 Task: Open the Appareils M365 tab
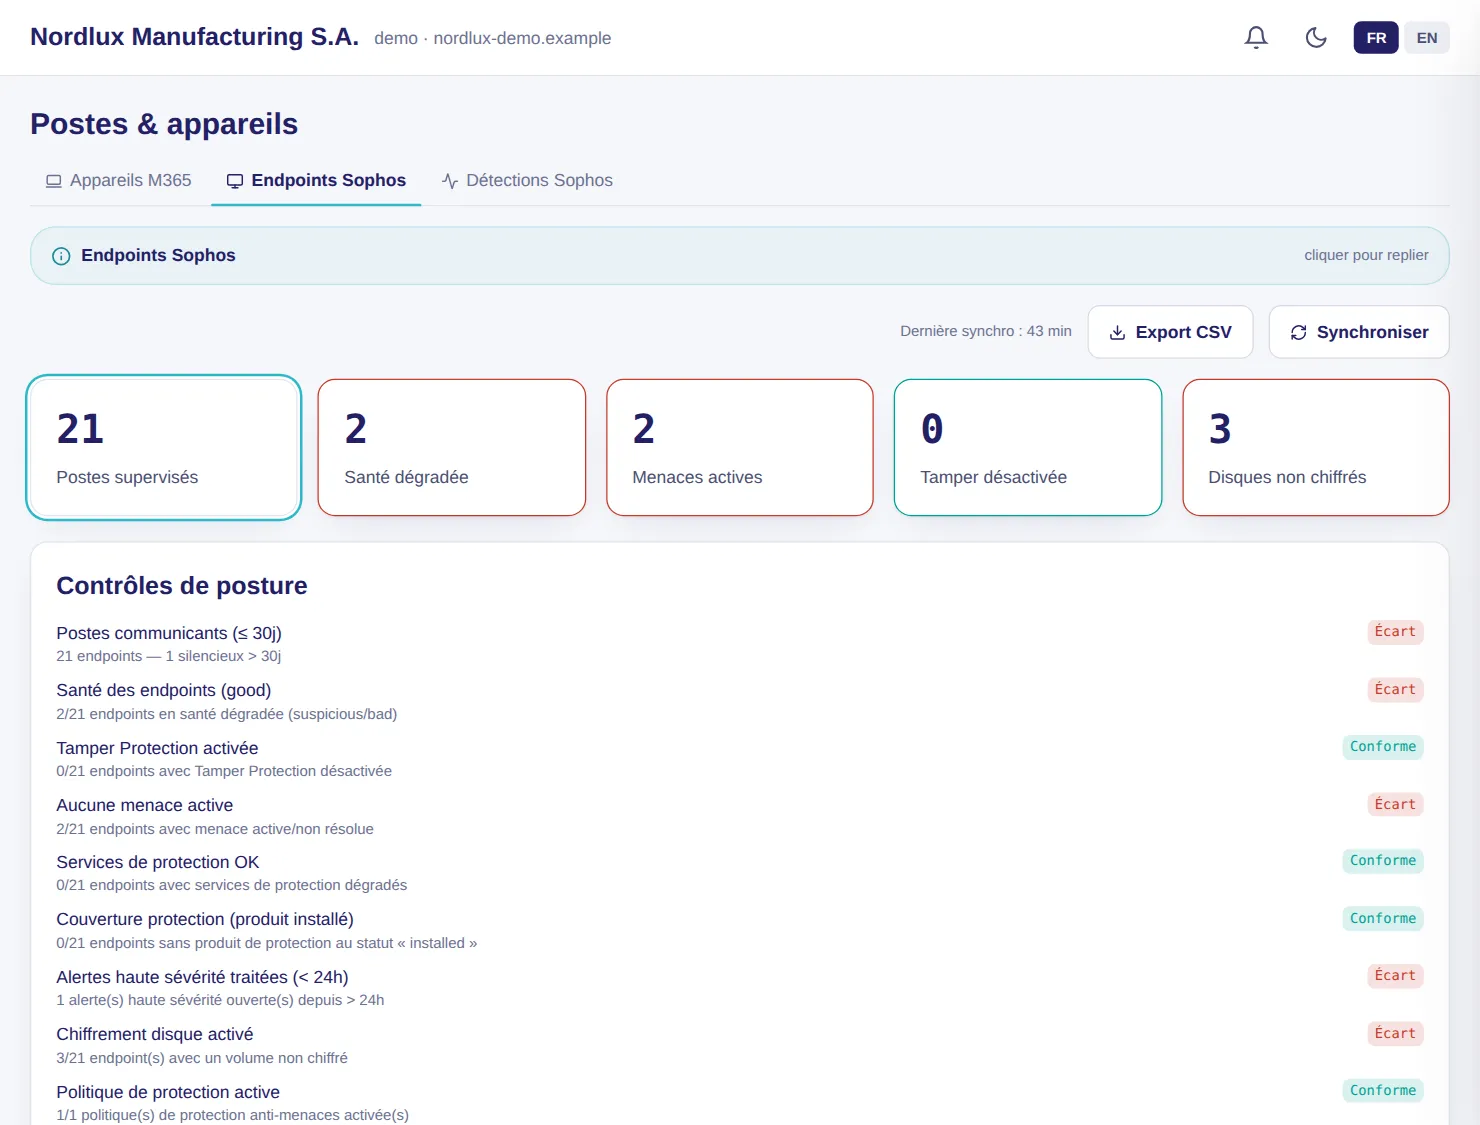119,181
